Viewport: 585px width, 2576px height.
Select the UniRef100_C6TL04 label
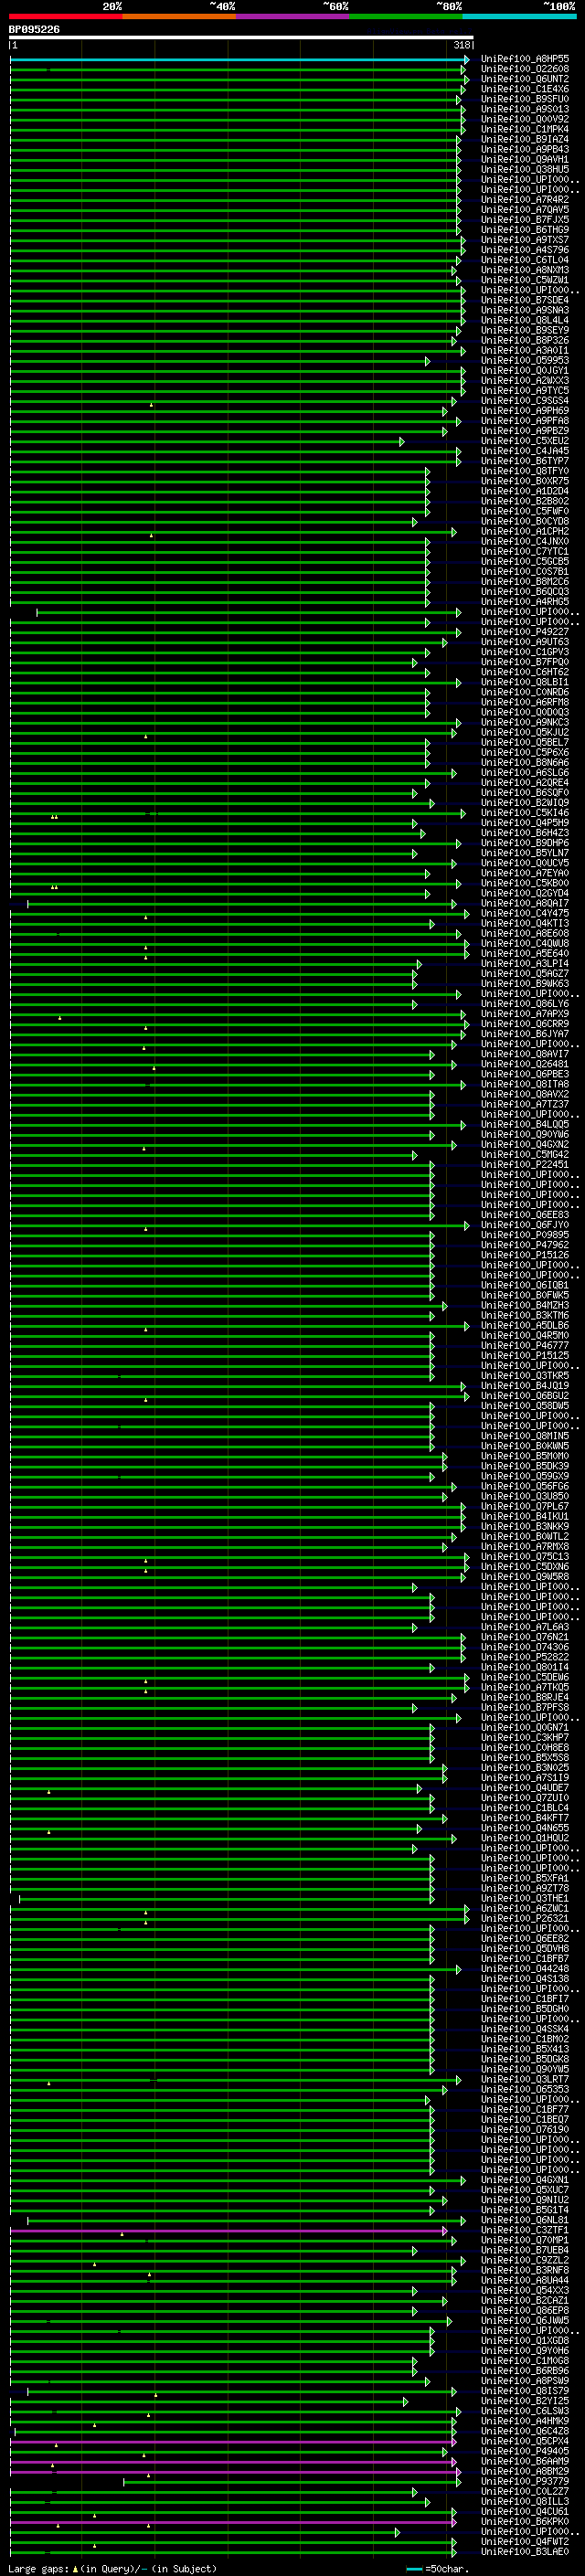click(x=525, y=260)
